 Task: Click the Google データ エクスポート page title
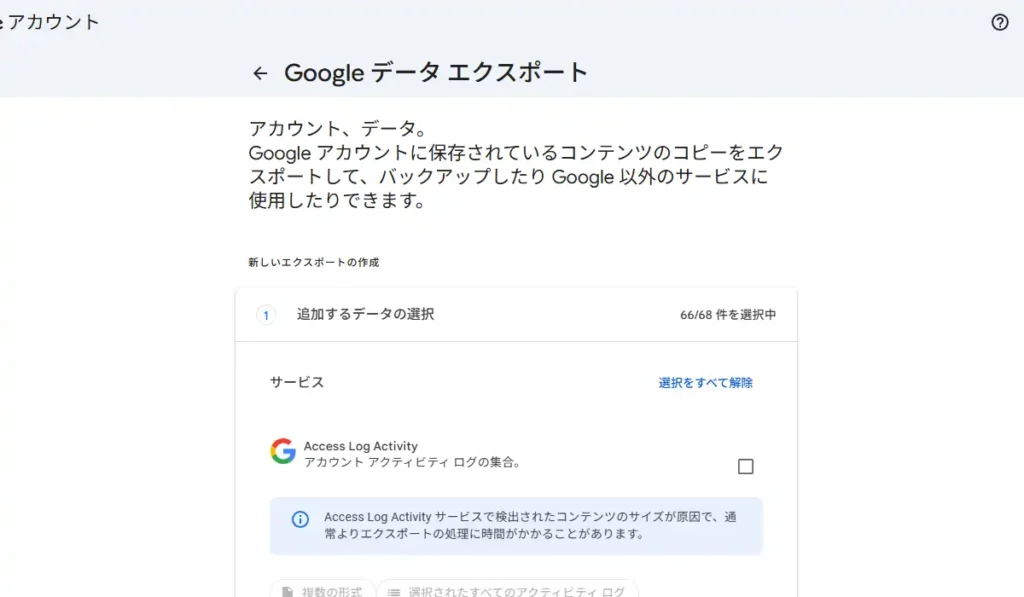click(437, 73)
